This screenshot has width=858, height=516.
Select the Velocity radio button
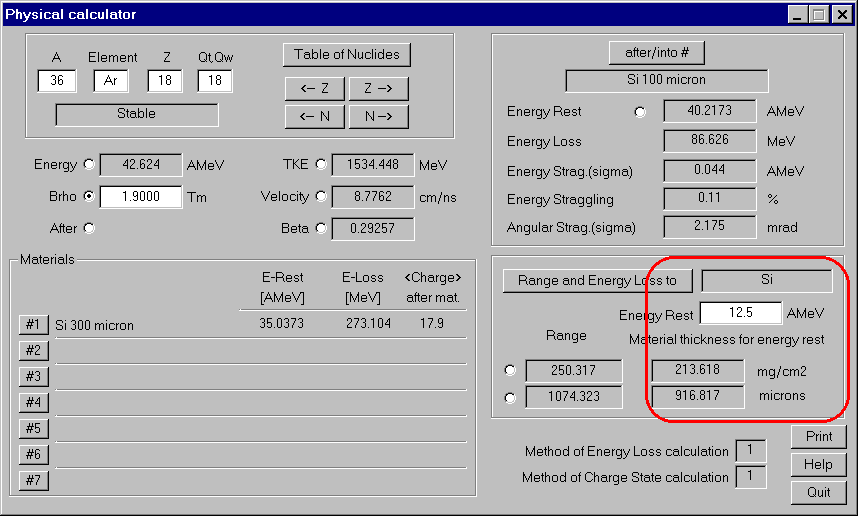click(321, 197)
